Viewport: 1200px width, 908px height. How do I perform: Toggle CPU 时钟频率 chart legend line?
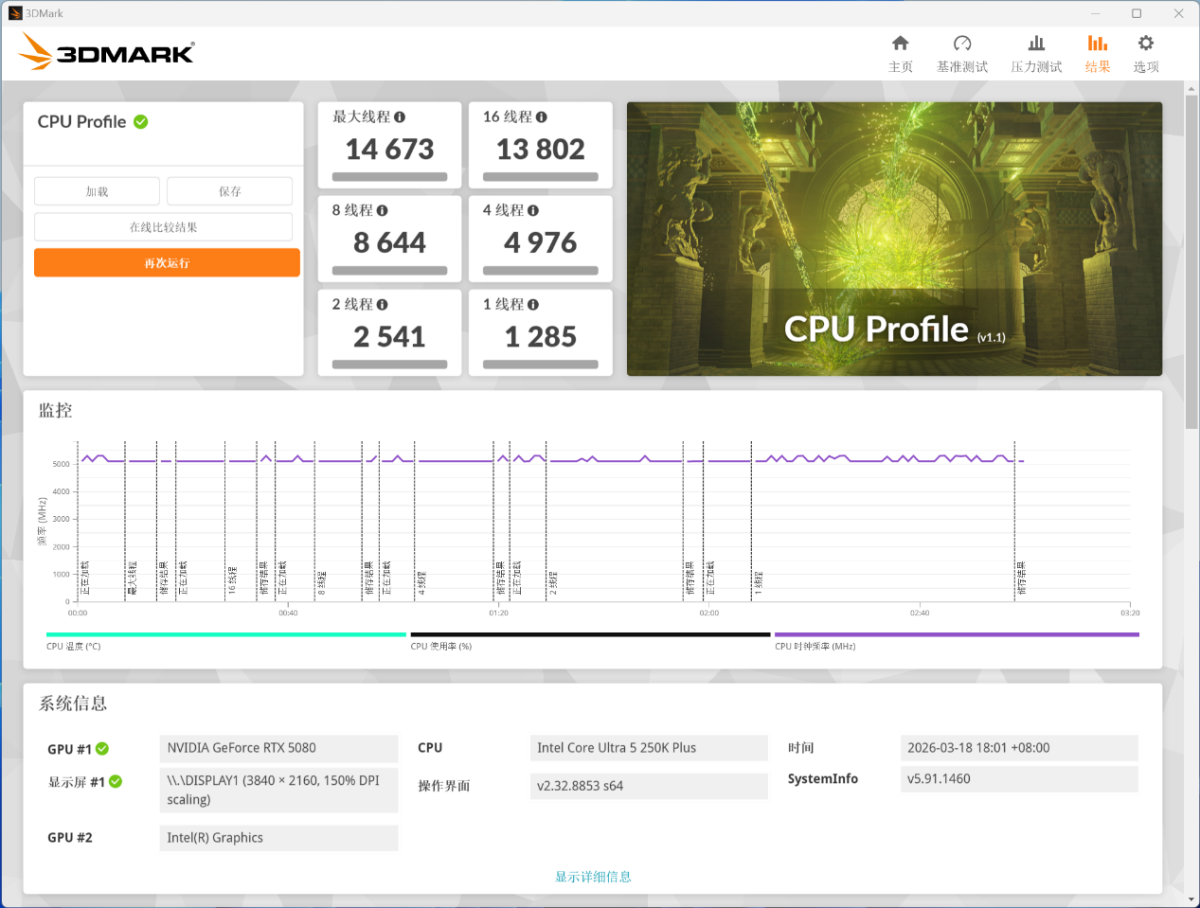(x=956, y=634)
